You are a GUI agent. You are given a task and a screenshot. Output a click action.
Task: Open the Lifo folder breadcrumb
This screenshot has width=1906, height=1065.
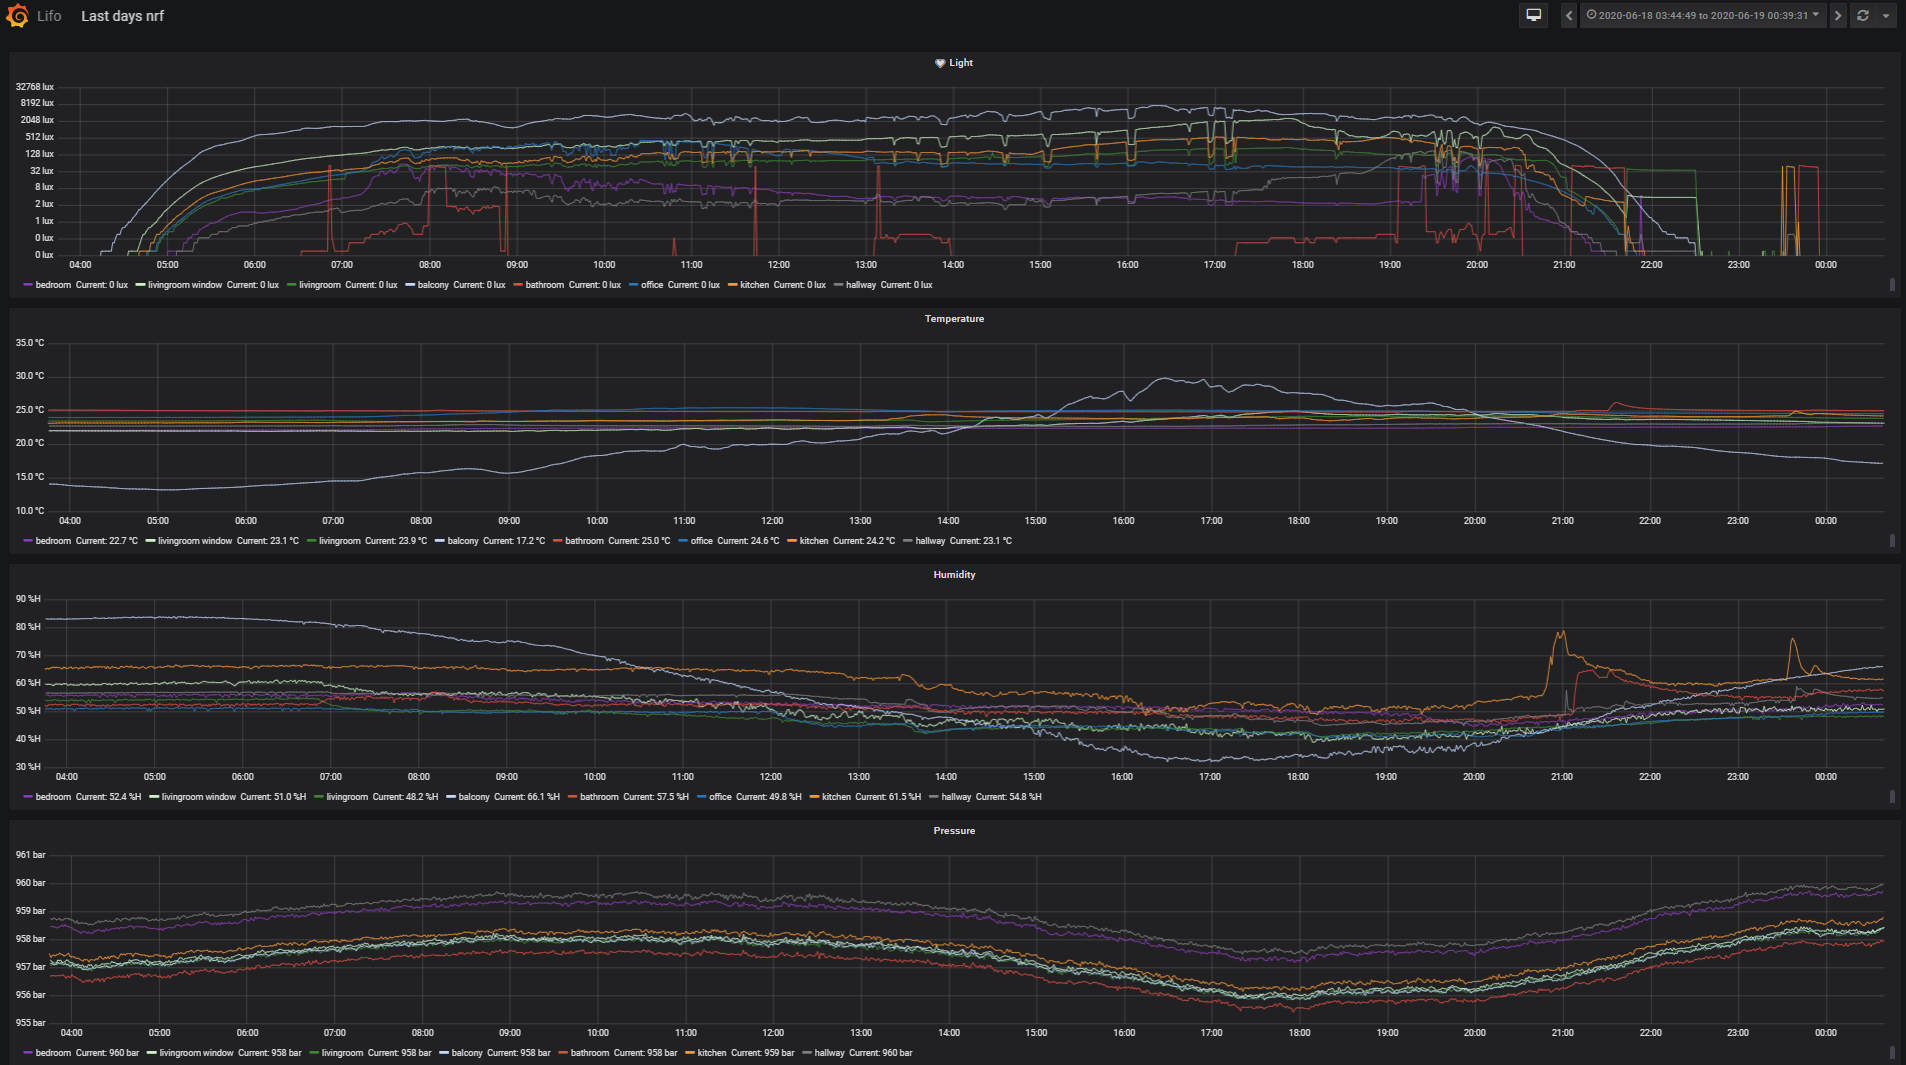(x=49, y=16)
